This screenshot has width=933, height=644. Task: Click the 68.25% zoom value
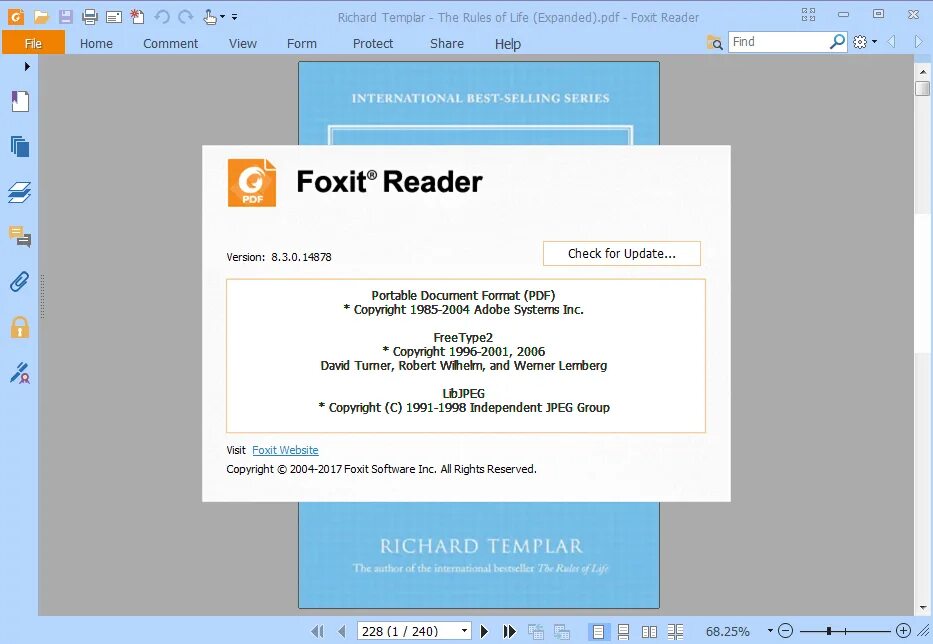click(727, 631)
